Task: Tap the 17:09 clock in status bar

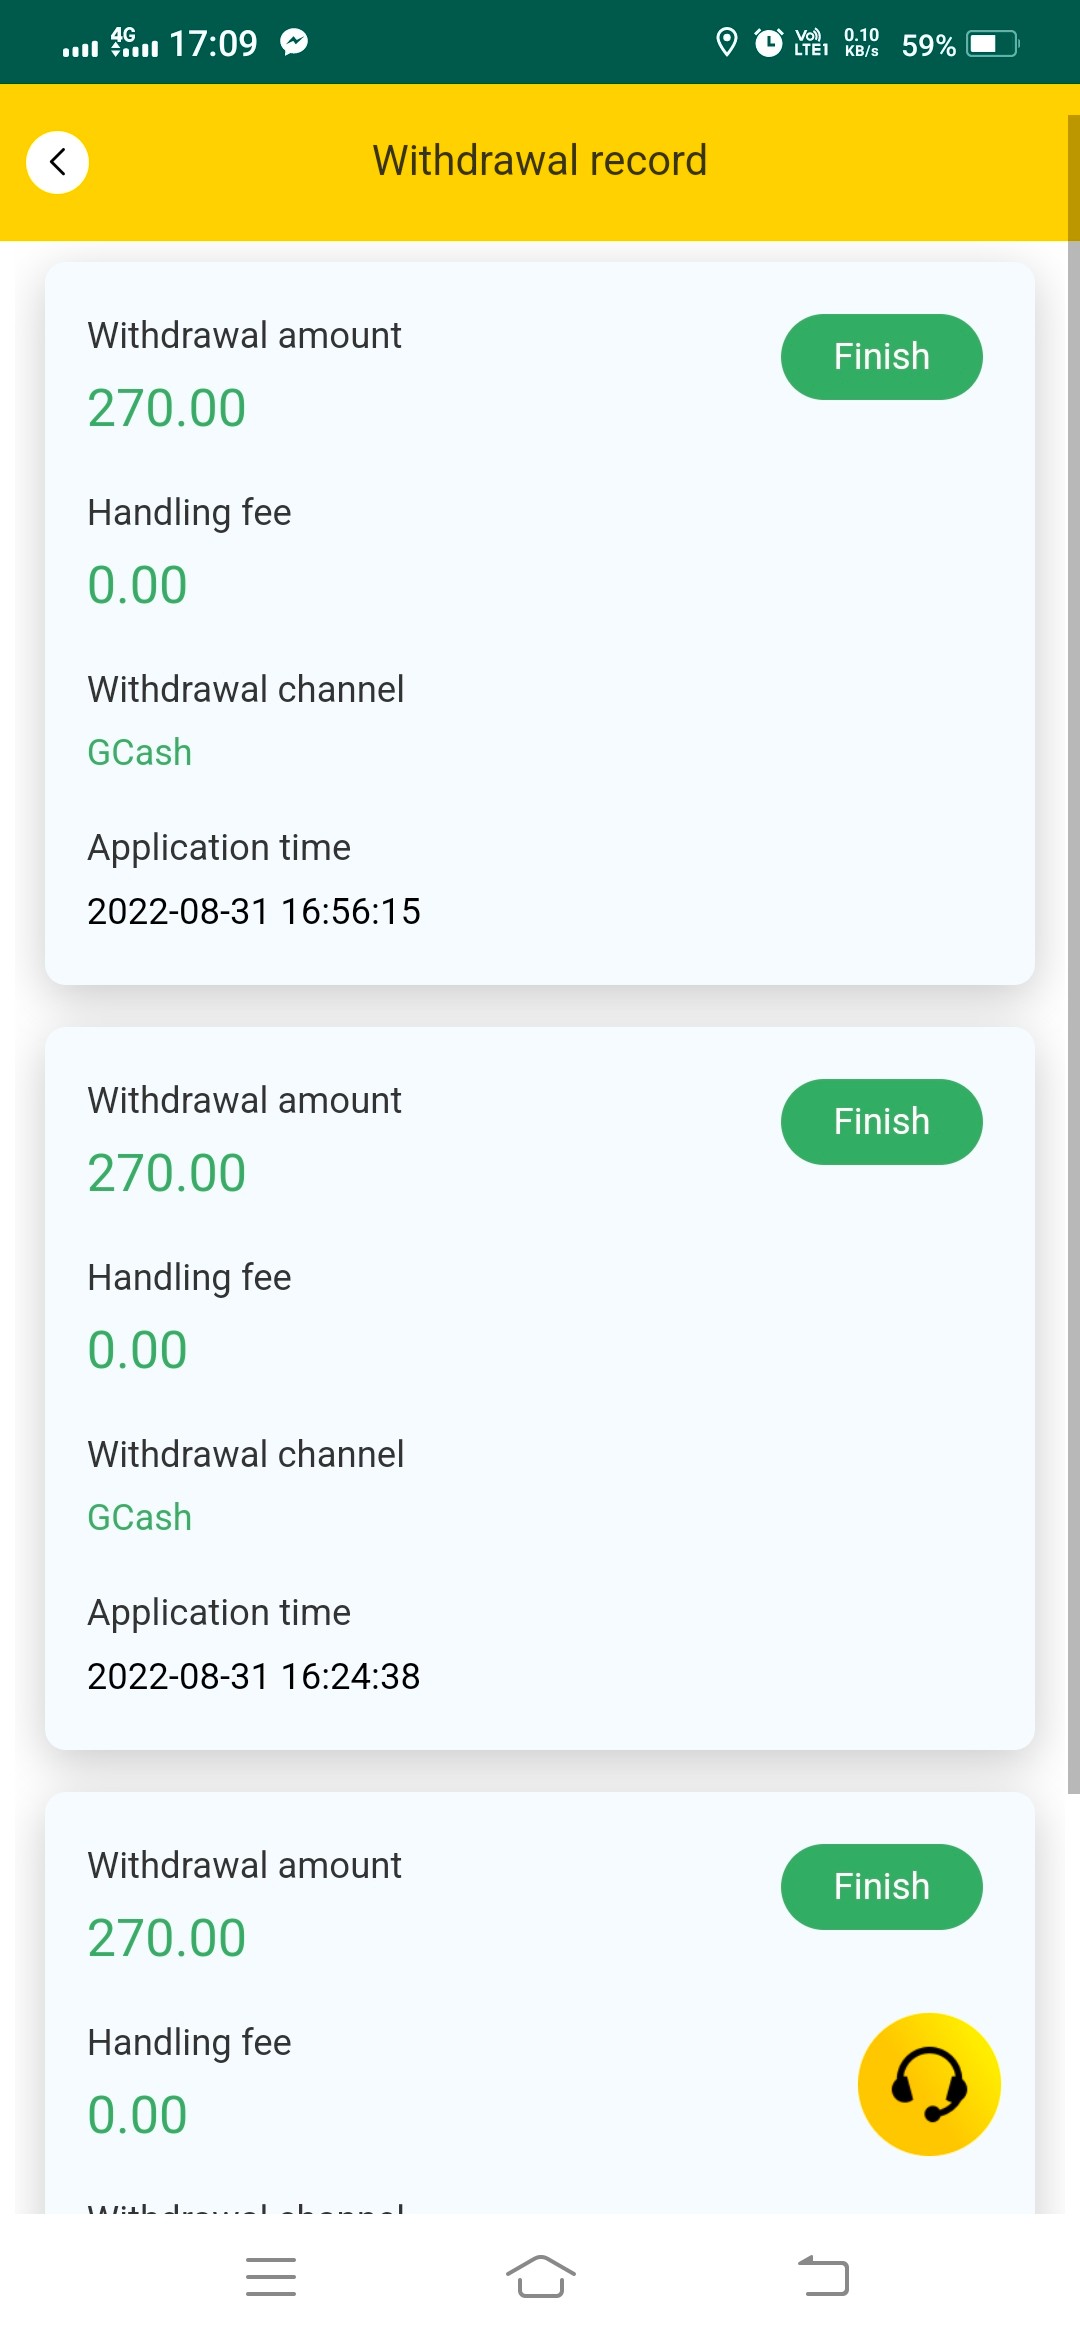Action: click(x=213, y=43)
